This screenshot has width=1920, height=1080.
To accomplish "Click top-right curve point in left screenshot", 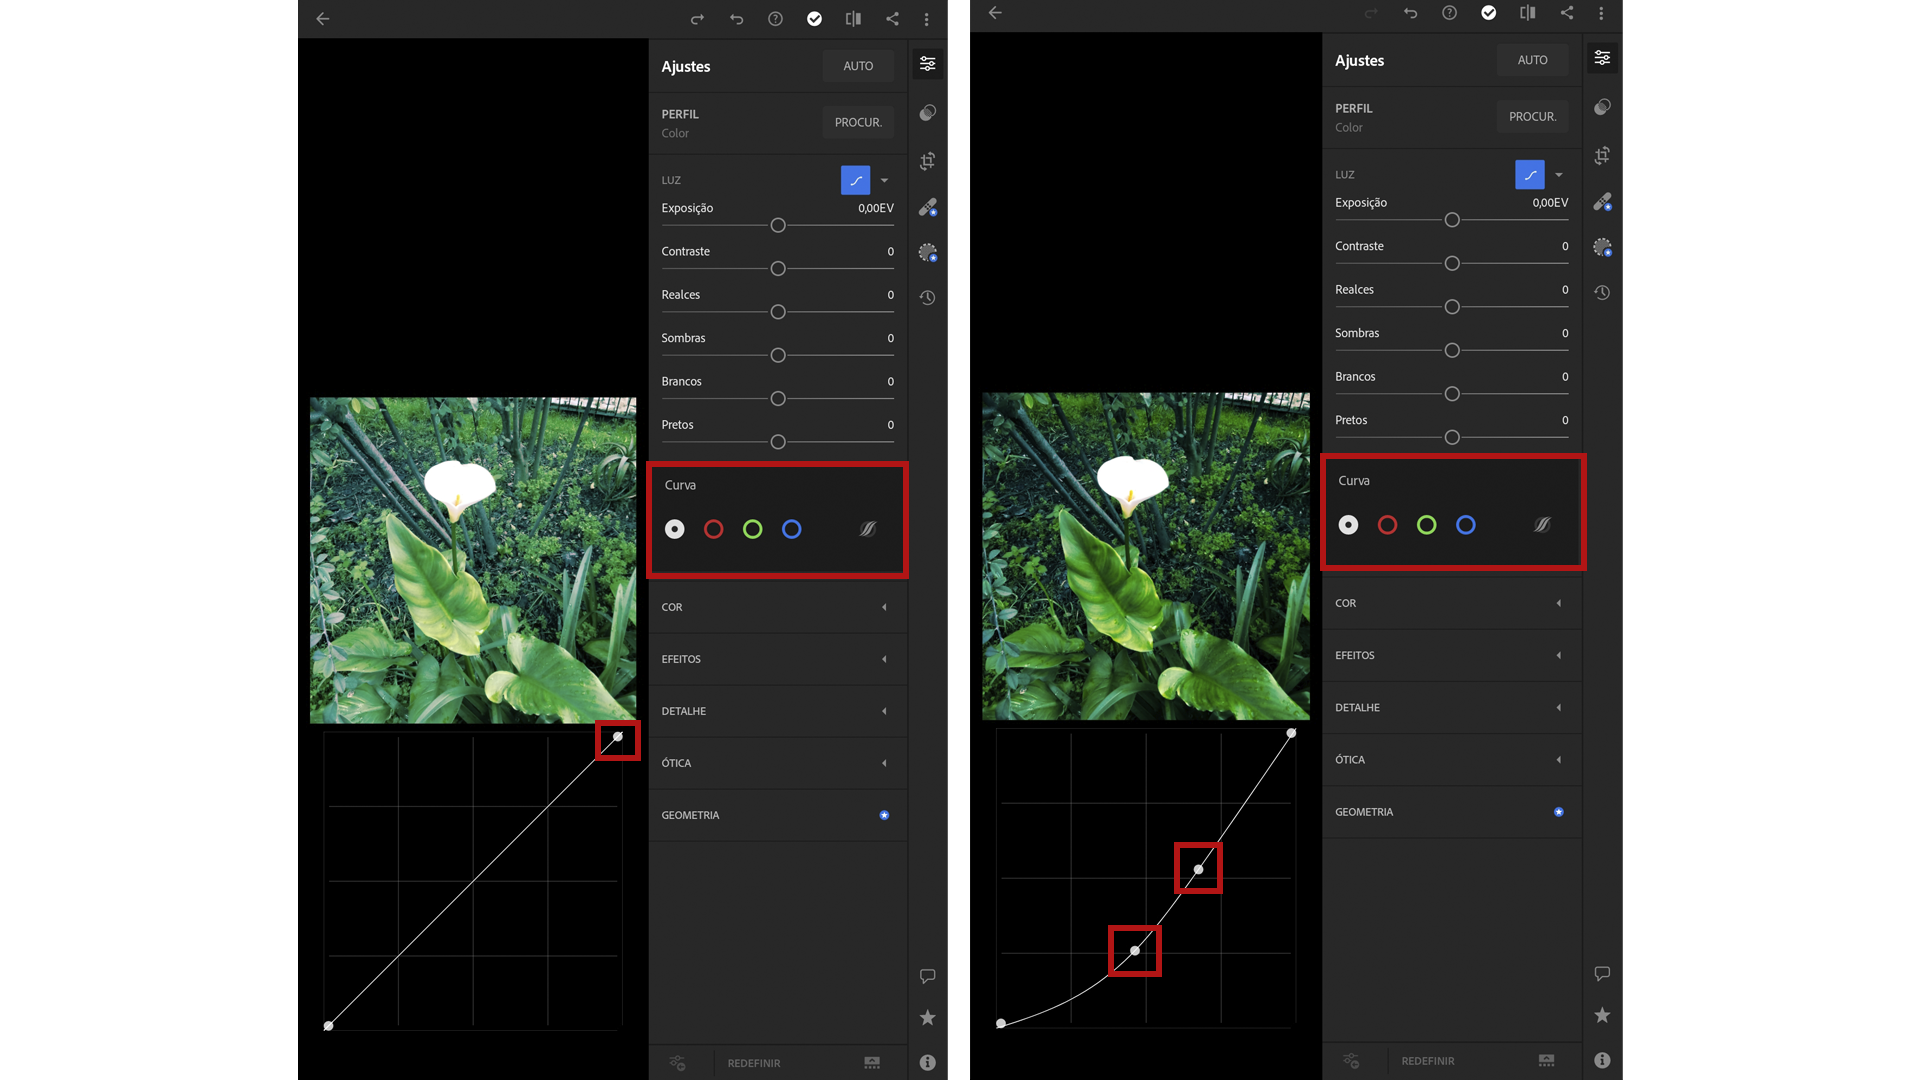I will [618, 737].
